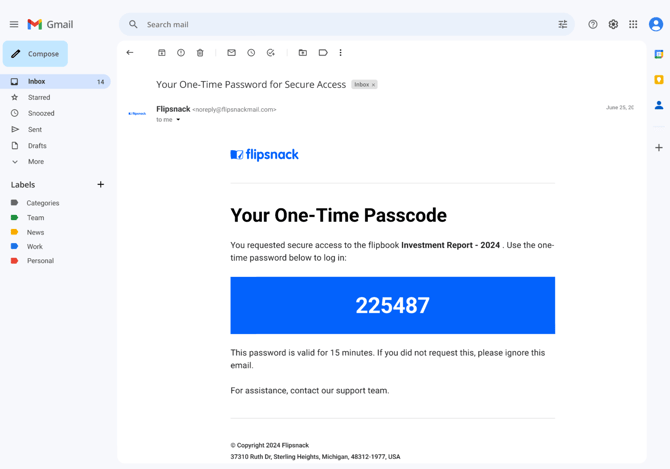
Task: Click the Sterling Heights address line
Action: (x=315, y=457)
